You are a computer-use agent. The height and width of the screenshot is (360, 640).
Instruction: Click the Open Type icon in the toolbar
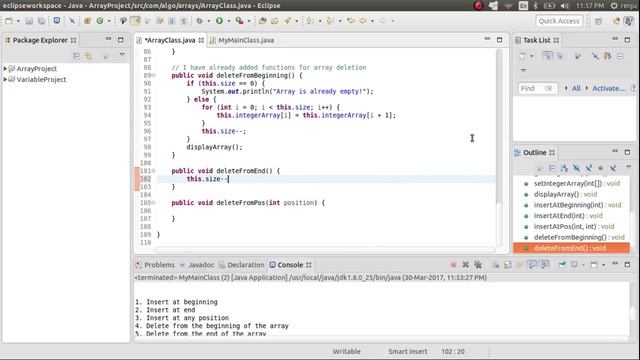tap(262, 21)
